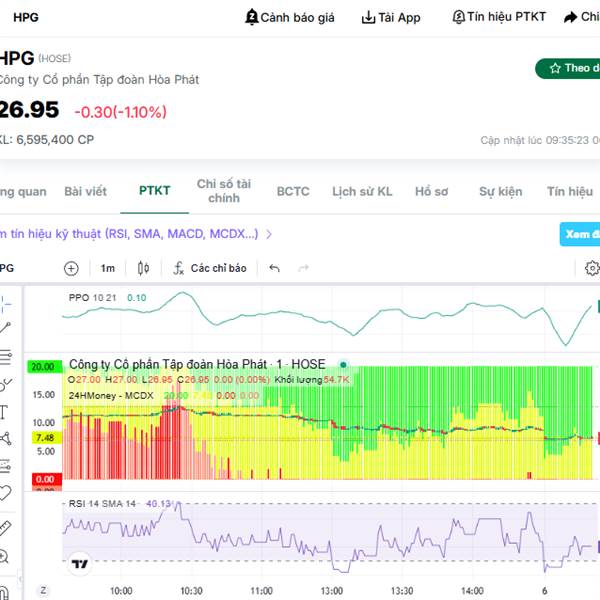Select the PTKT tab
Image resolution: width=600 pixels, height=600 pixels.
coord(154,191)
